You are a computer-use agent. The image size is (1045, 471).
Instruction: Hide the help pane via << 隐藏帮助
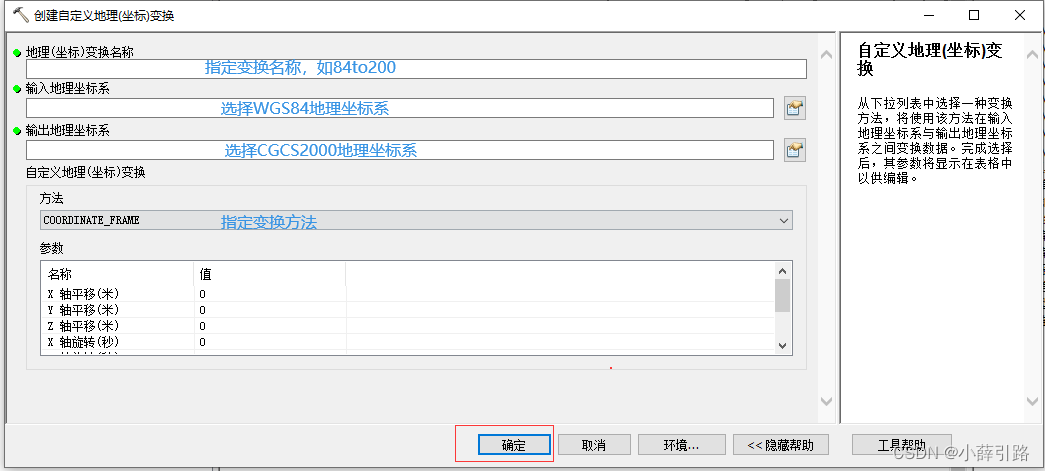[780, 445]
